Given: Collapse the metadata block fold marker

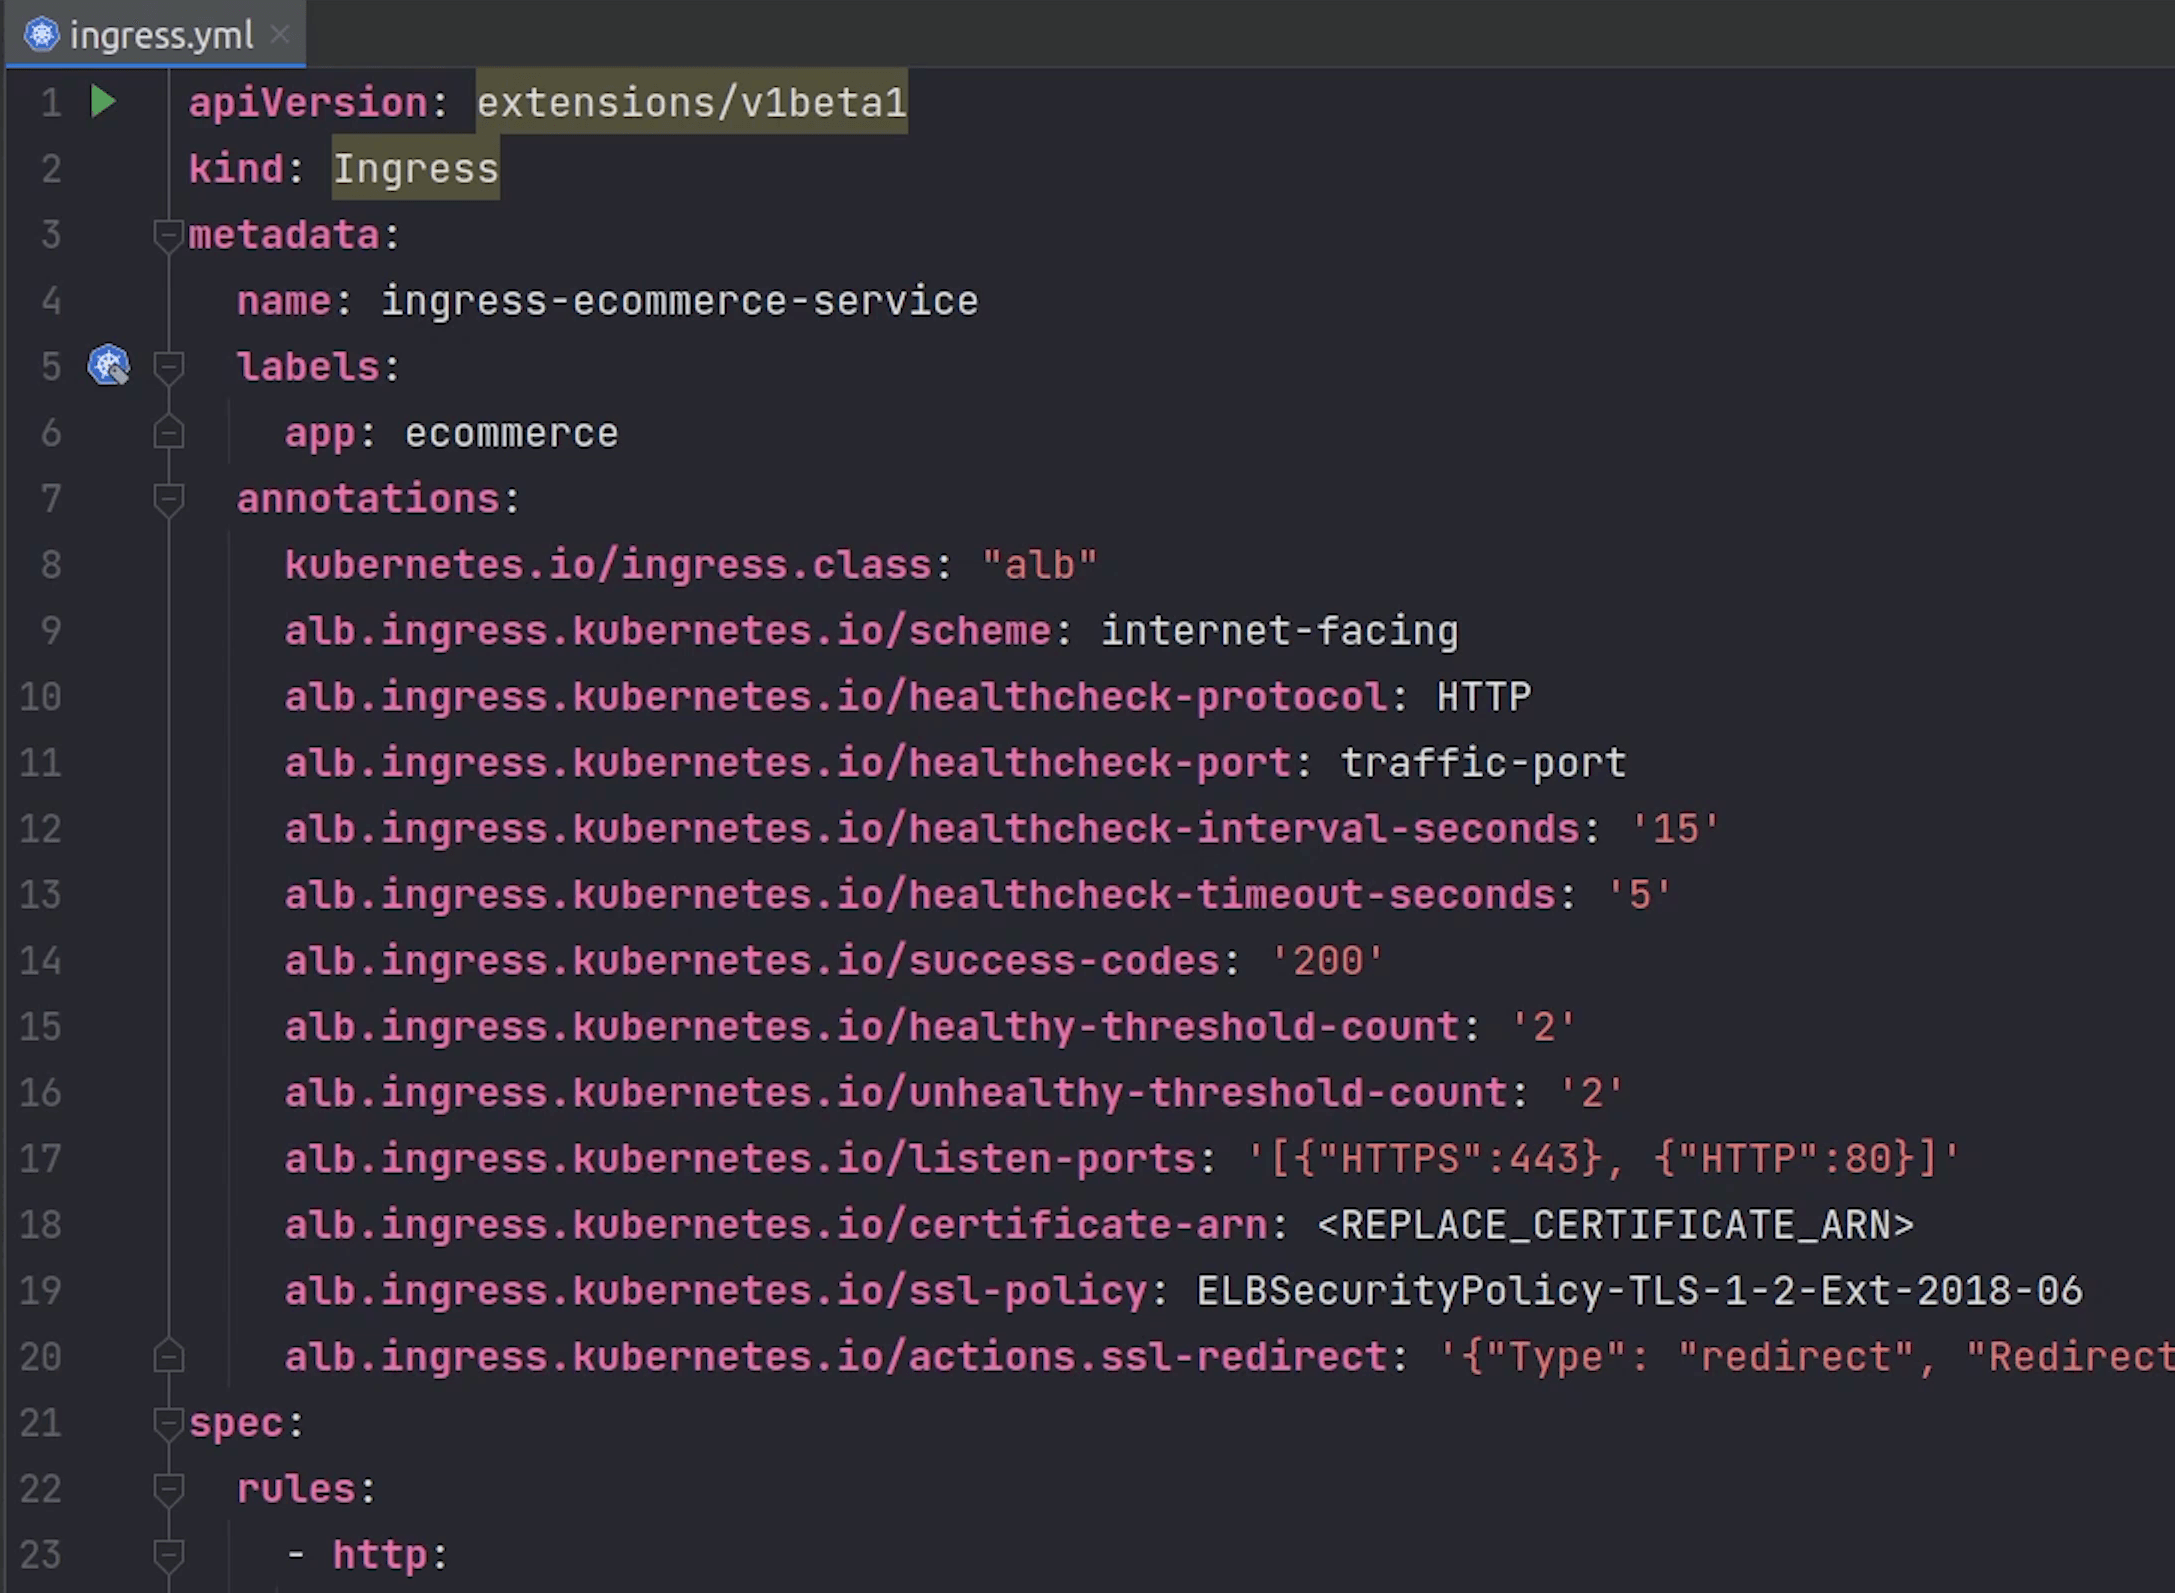Looking at the screenshot, I should [x=168, y=236].
